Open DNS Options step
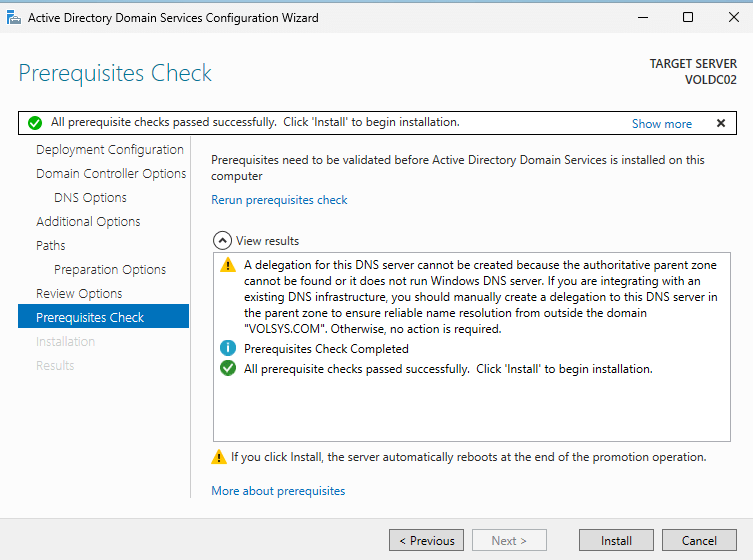This screenshot has width=753, height=560. [x=90, y=198]
